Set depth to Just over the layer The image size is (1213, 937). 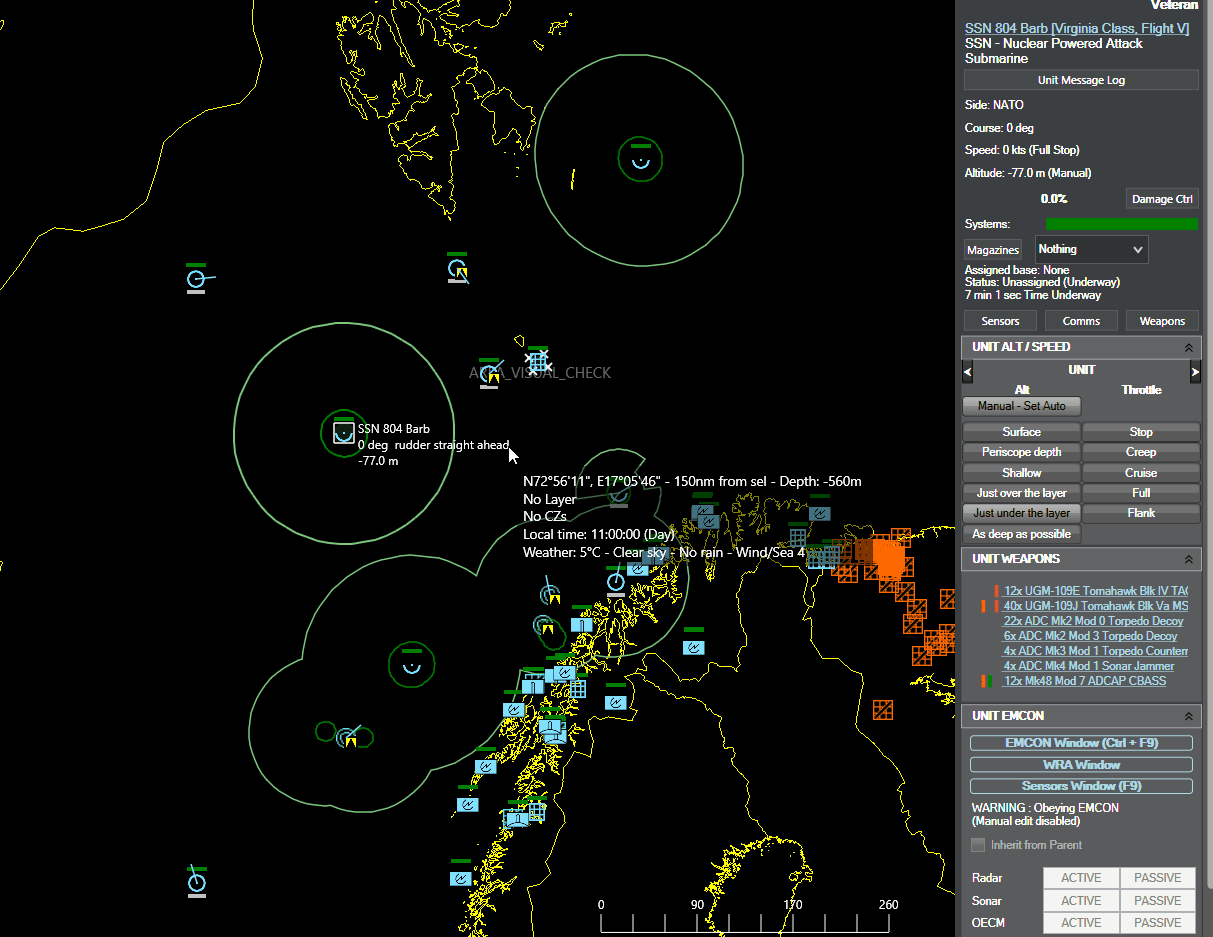pyautogui.click(x=1021, y=493)
